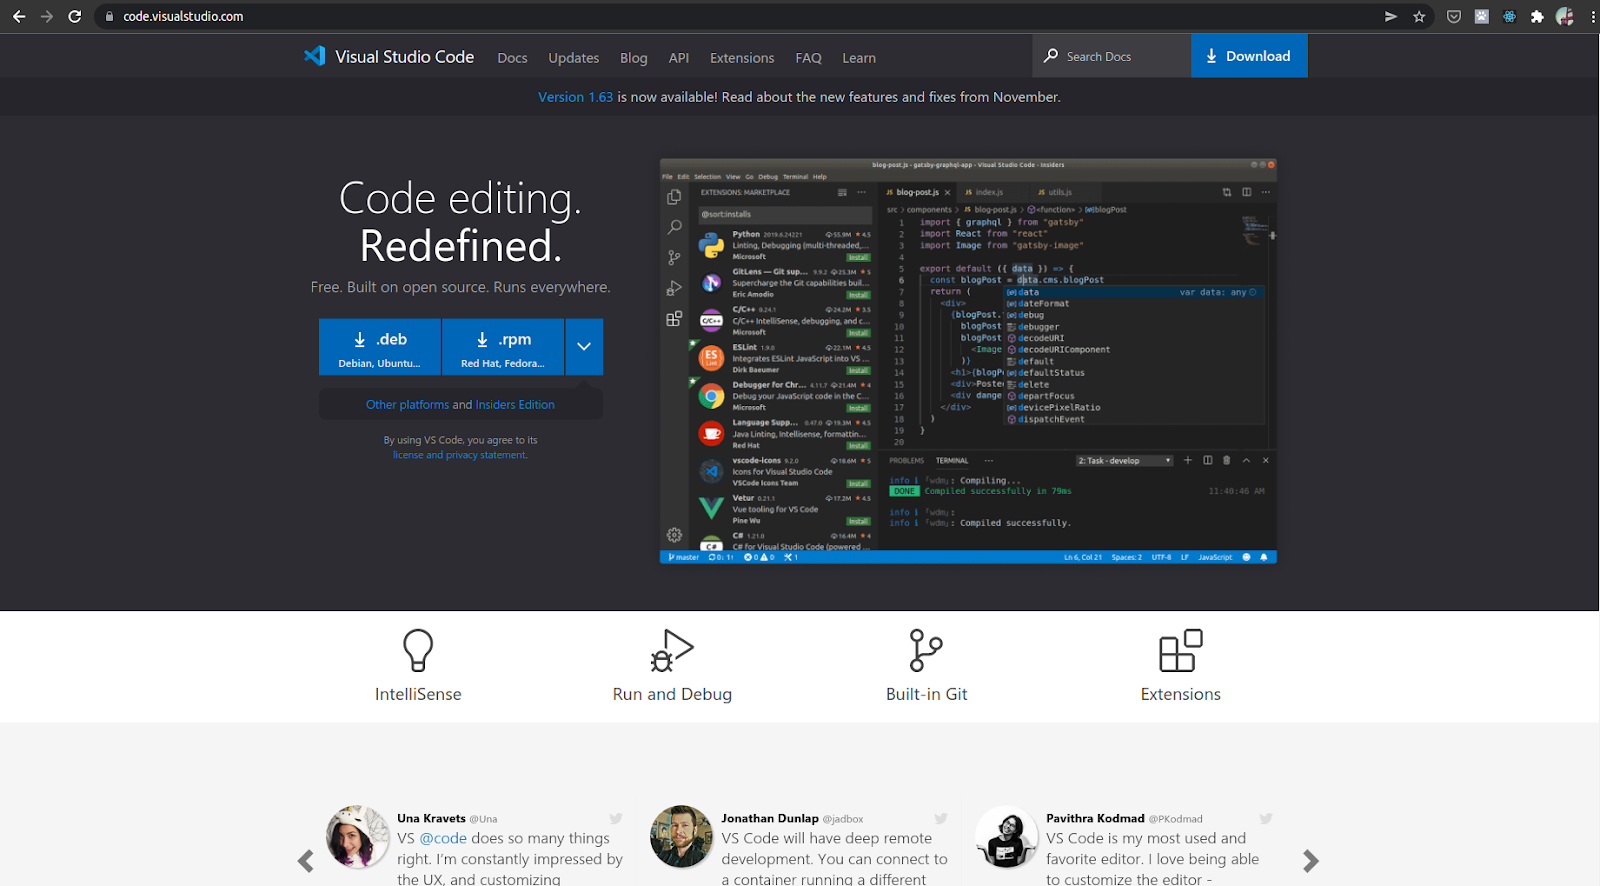
Task: Open the paw print extension
Action: coord(1482,16)
